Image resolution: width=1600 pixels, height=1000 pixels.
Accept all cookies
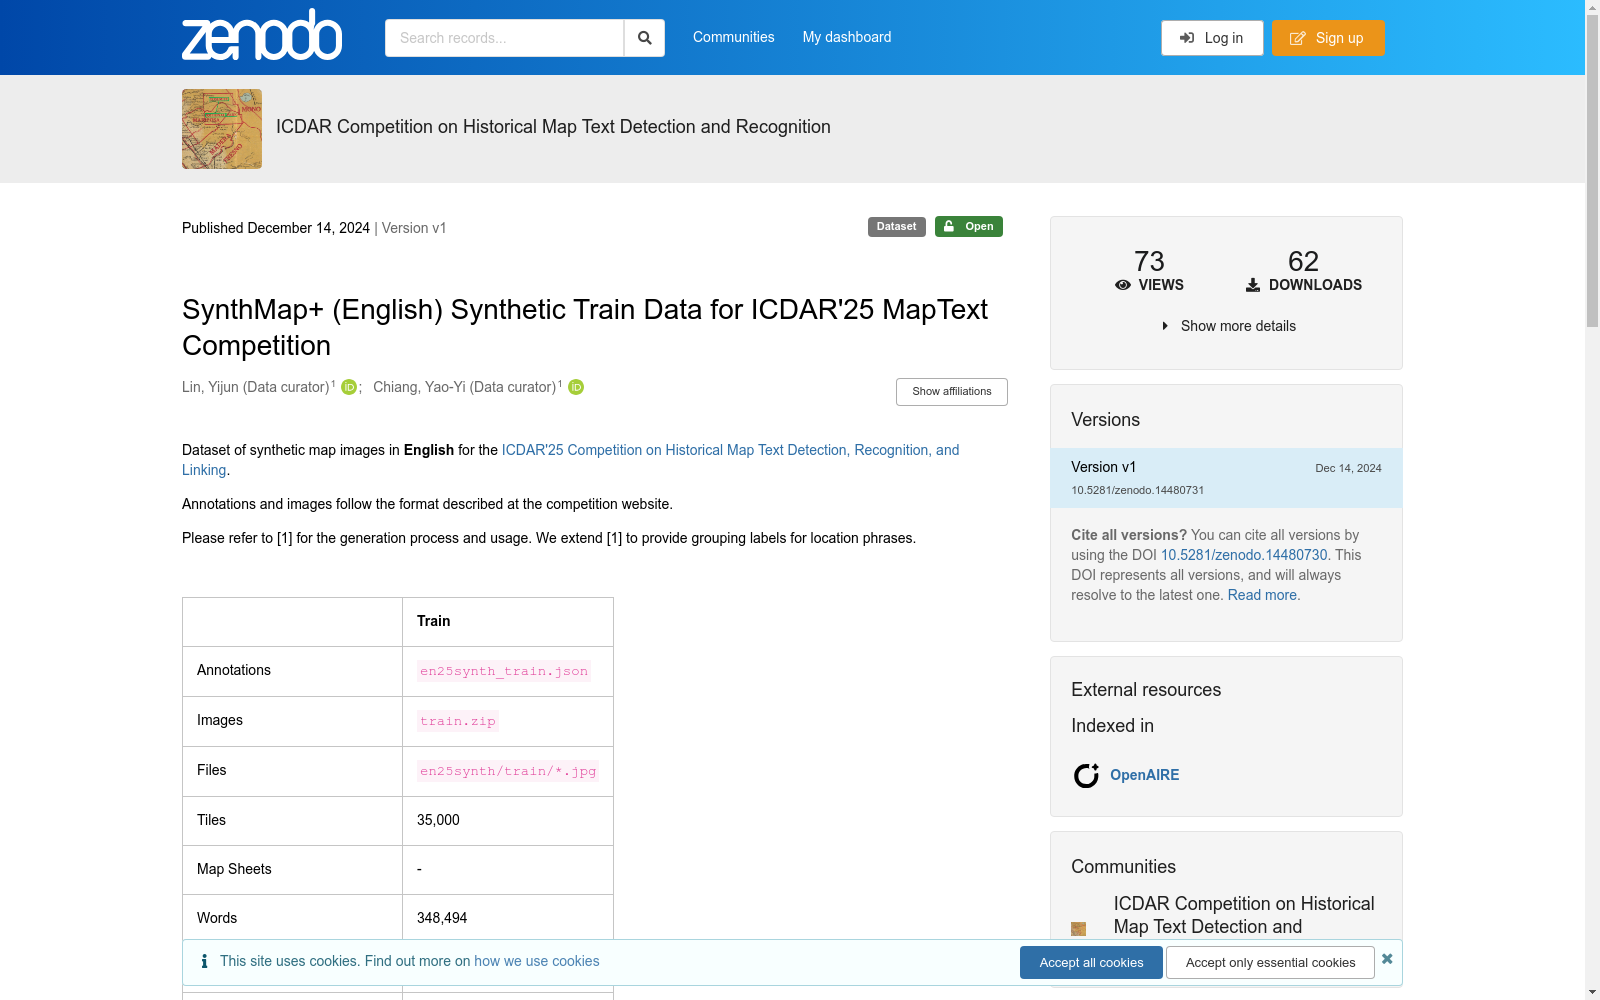[1091, 963]
